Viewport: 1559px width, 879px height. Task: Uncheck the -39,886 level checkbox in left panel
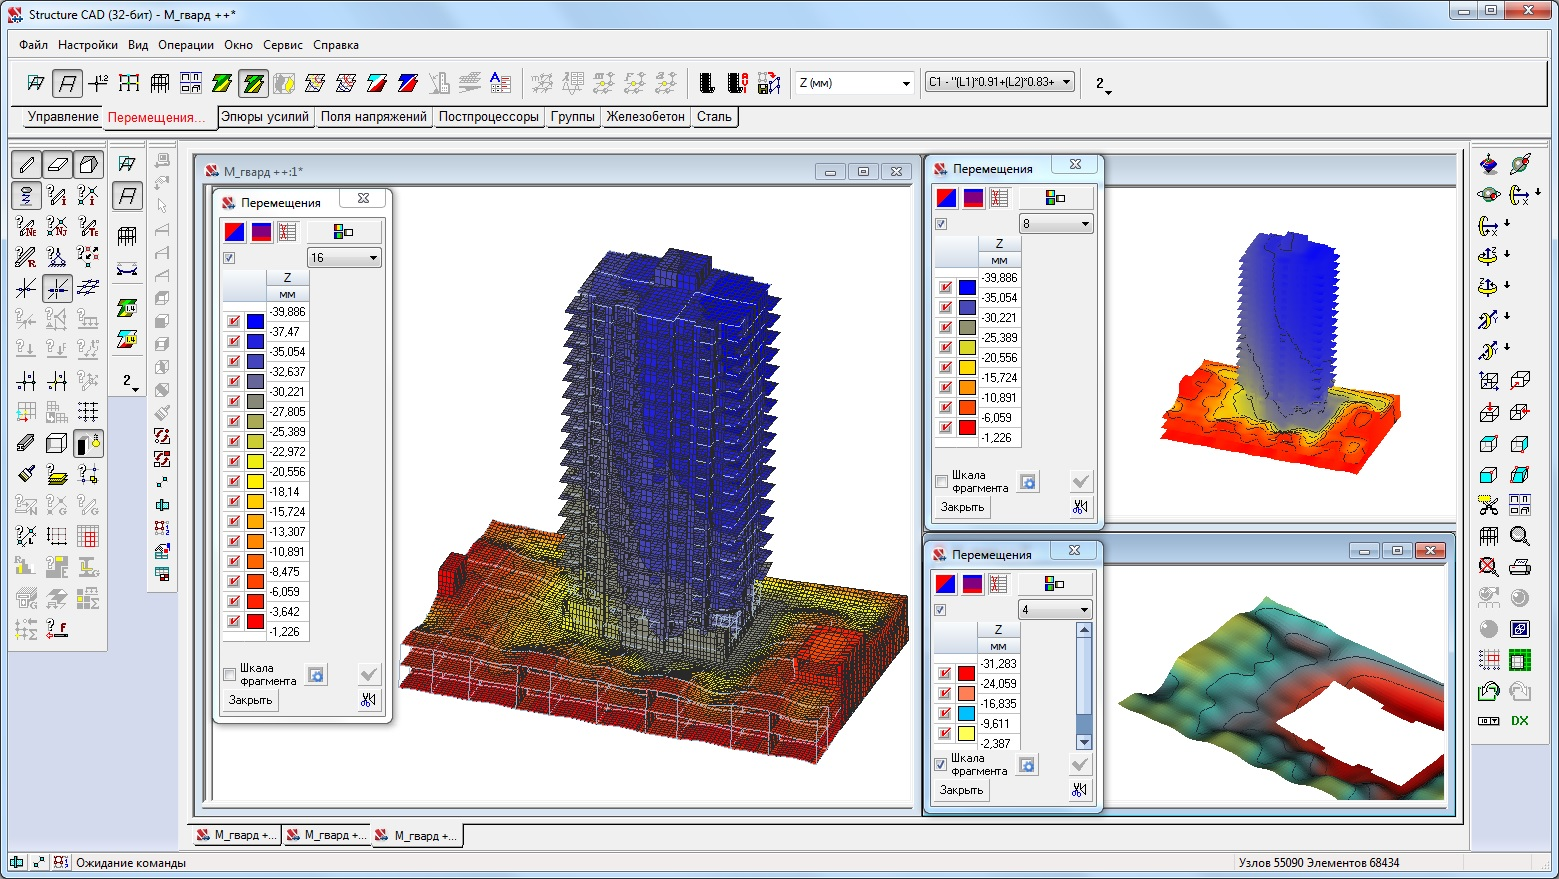tap(234, 321)
